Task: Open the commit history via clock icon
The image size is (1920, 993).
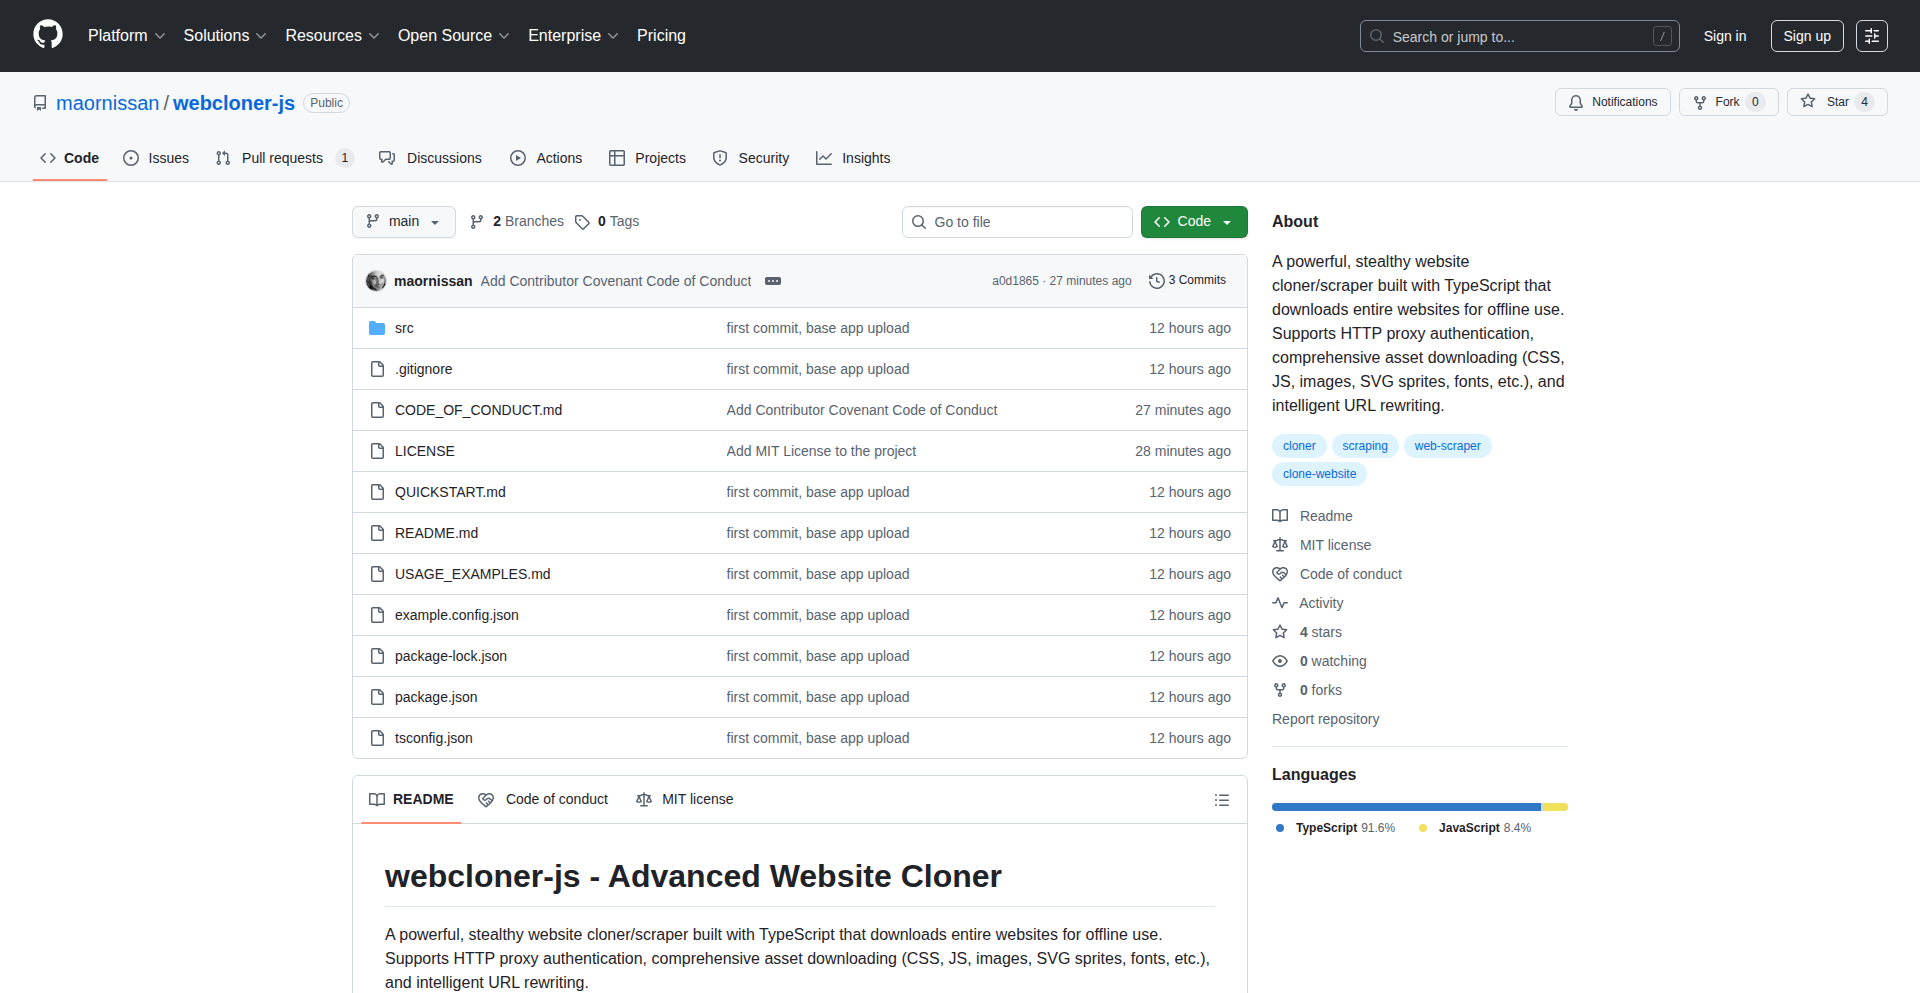Action: [x=1158, y=280]
